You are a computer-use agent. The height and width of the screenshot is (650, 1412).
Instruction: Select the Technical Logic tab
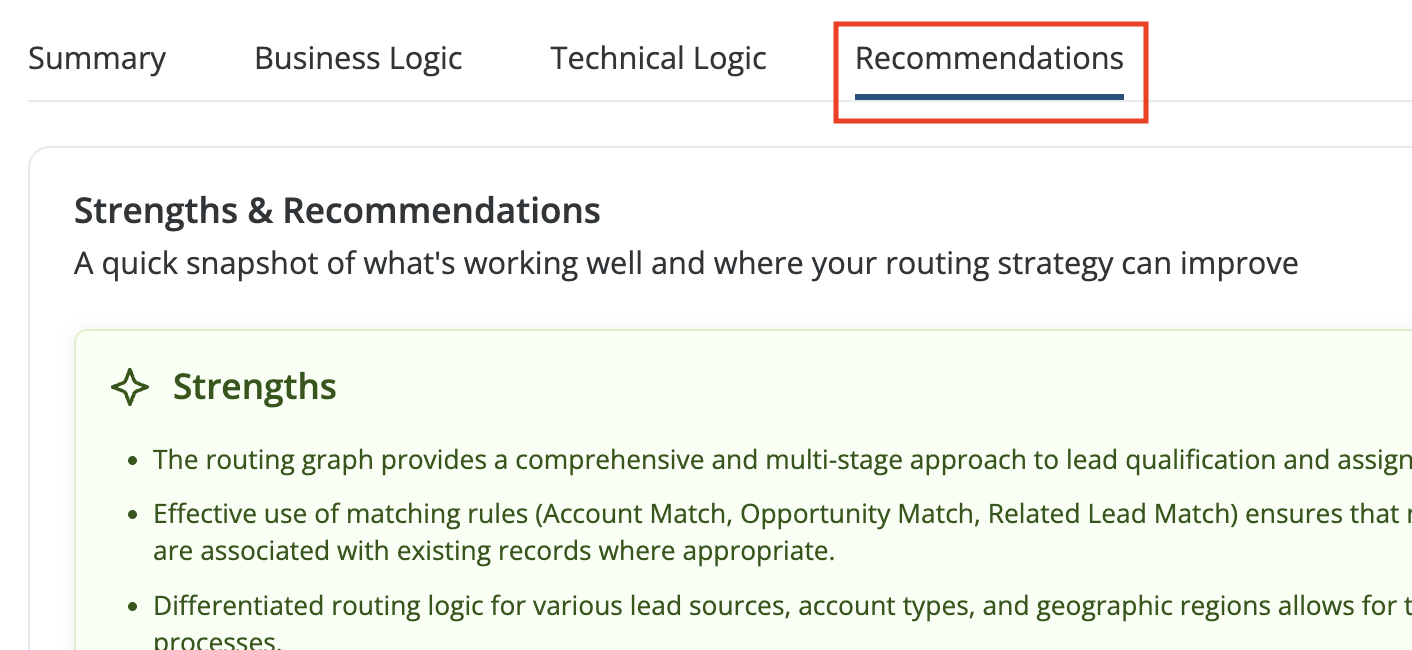(658, 59)
